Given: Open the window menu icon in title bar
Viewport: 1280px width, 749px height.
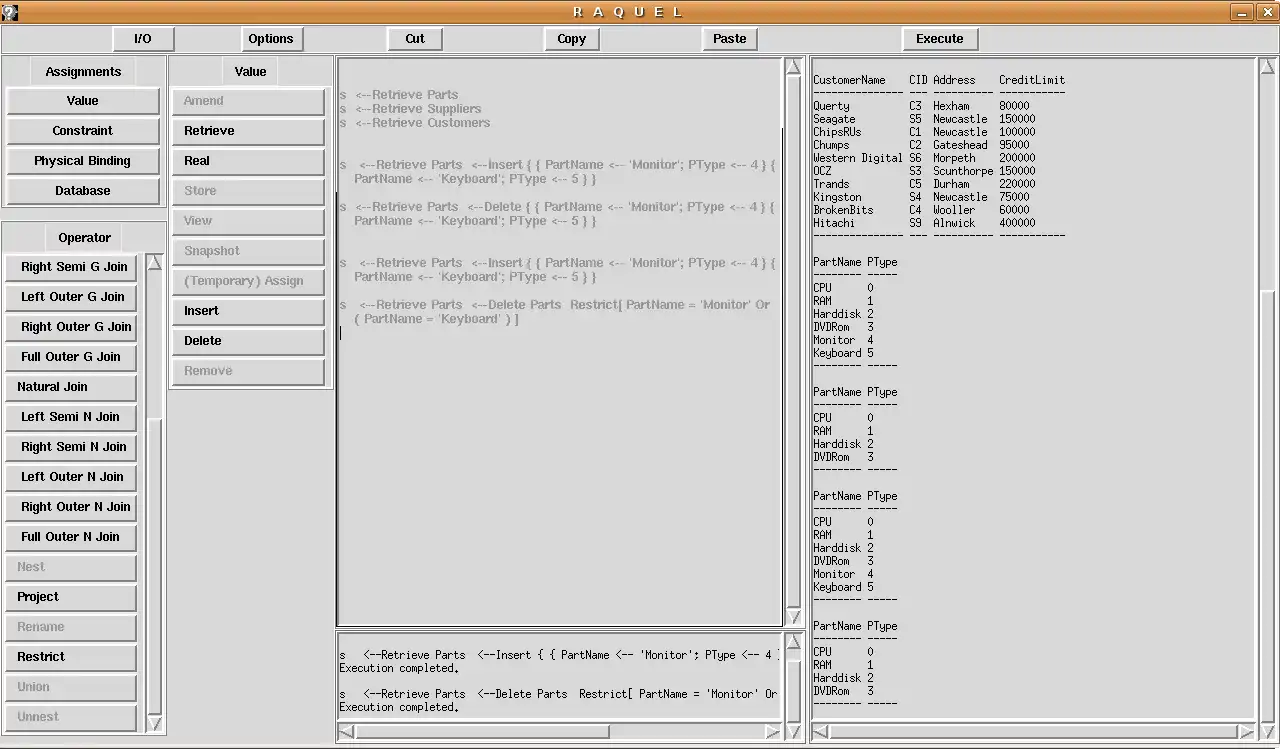Looking at the screenshot, I should pyautogui.click(x=9, y=12).
